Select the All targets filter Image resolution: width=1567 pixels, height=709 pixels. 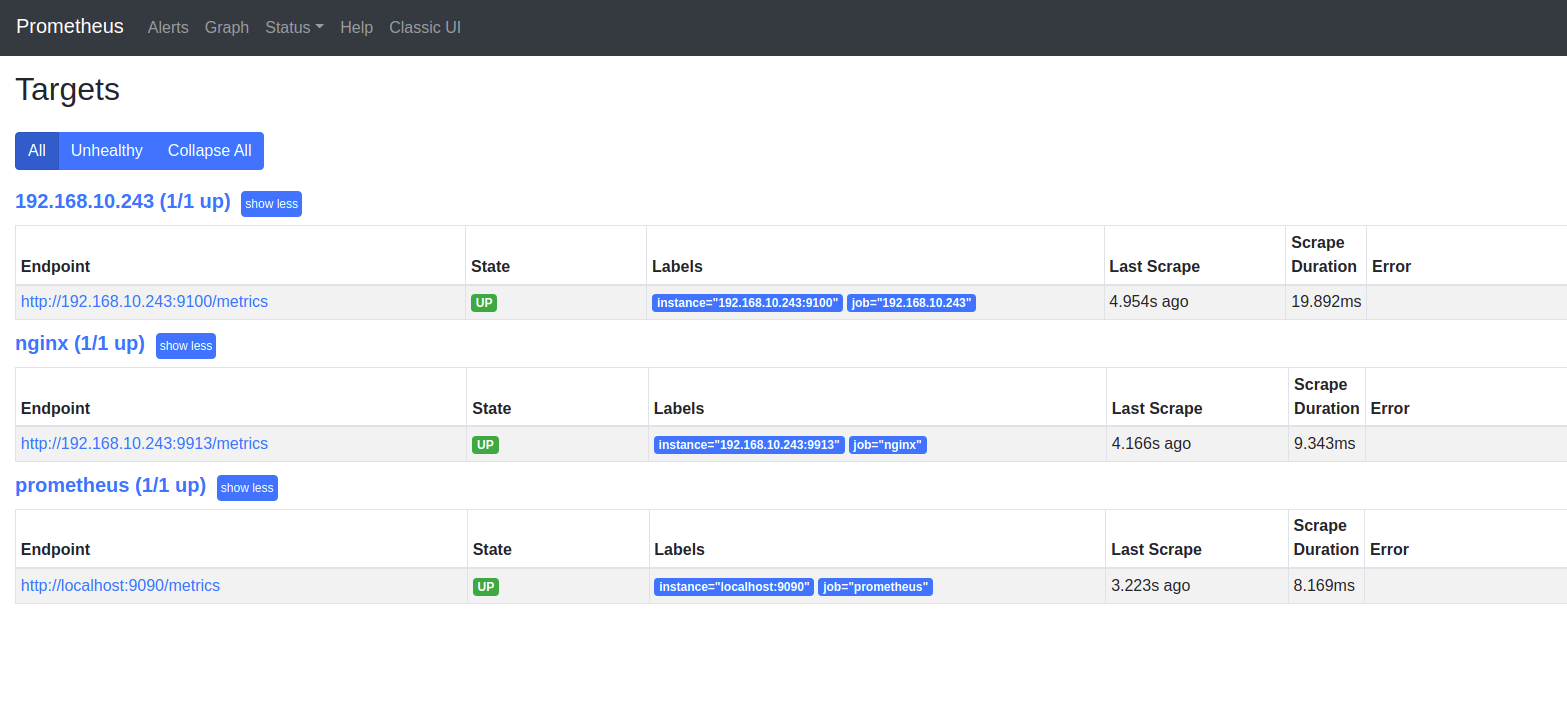click(37, 151)
